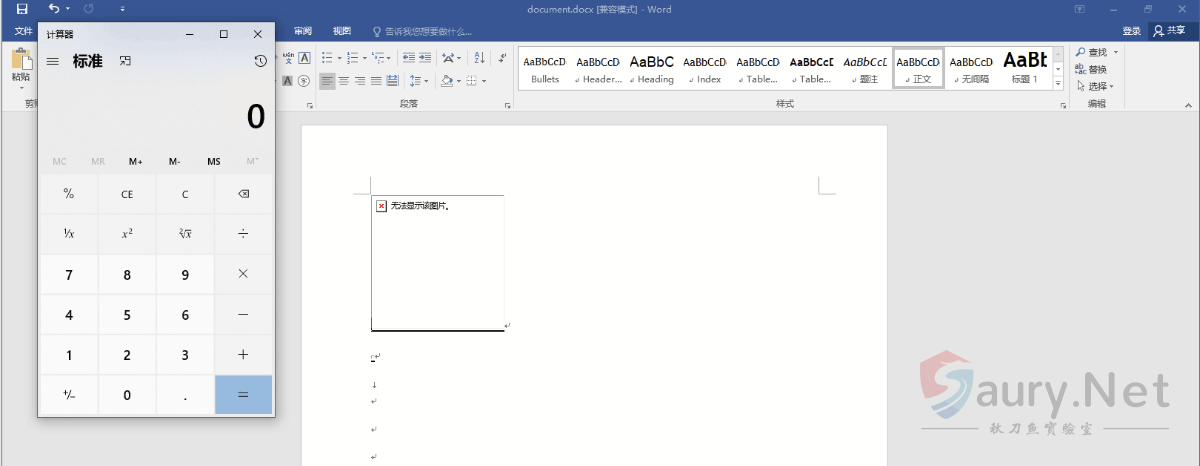Open the calculator hamburger navigation menu

tap(53, 61)
